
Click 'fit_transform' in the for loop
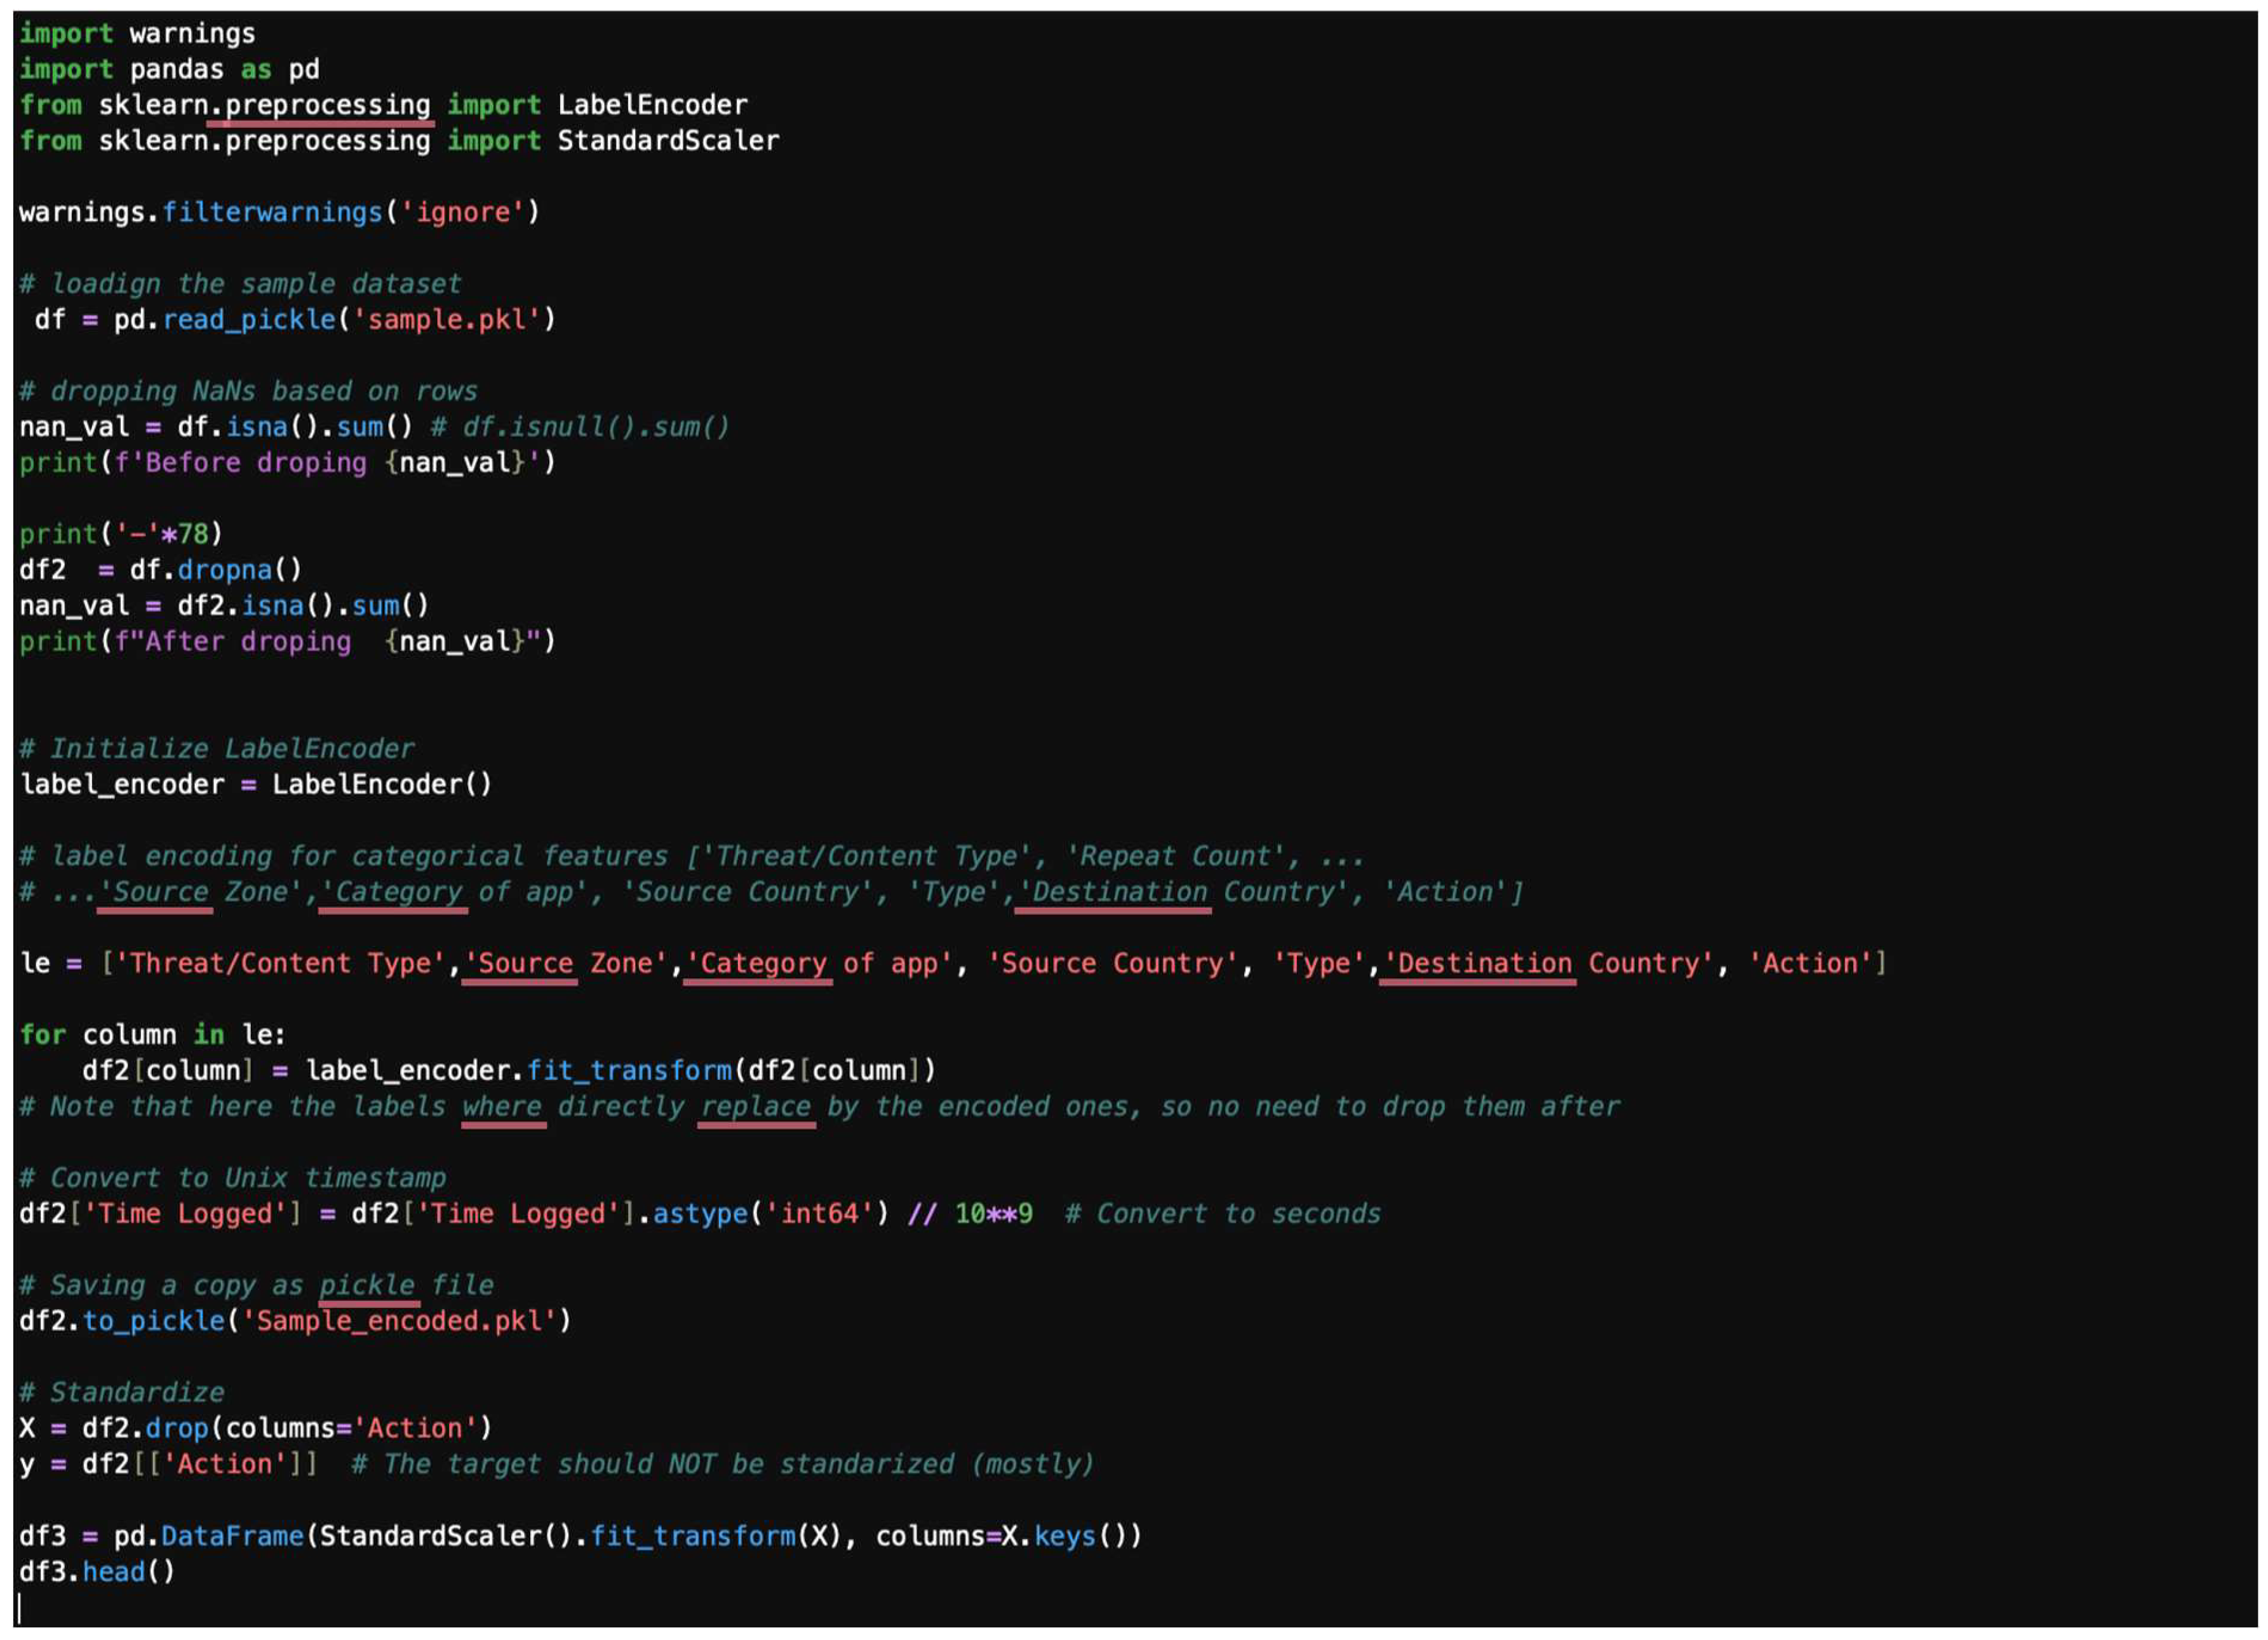coord(629,1071)
